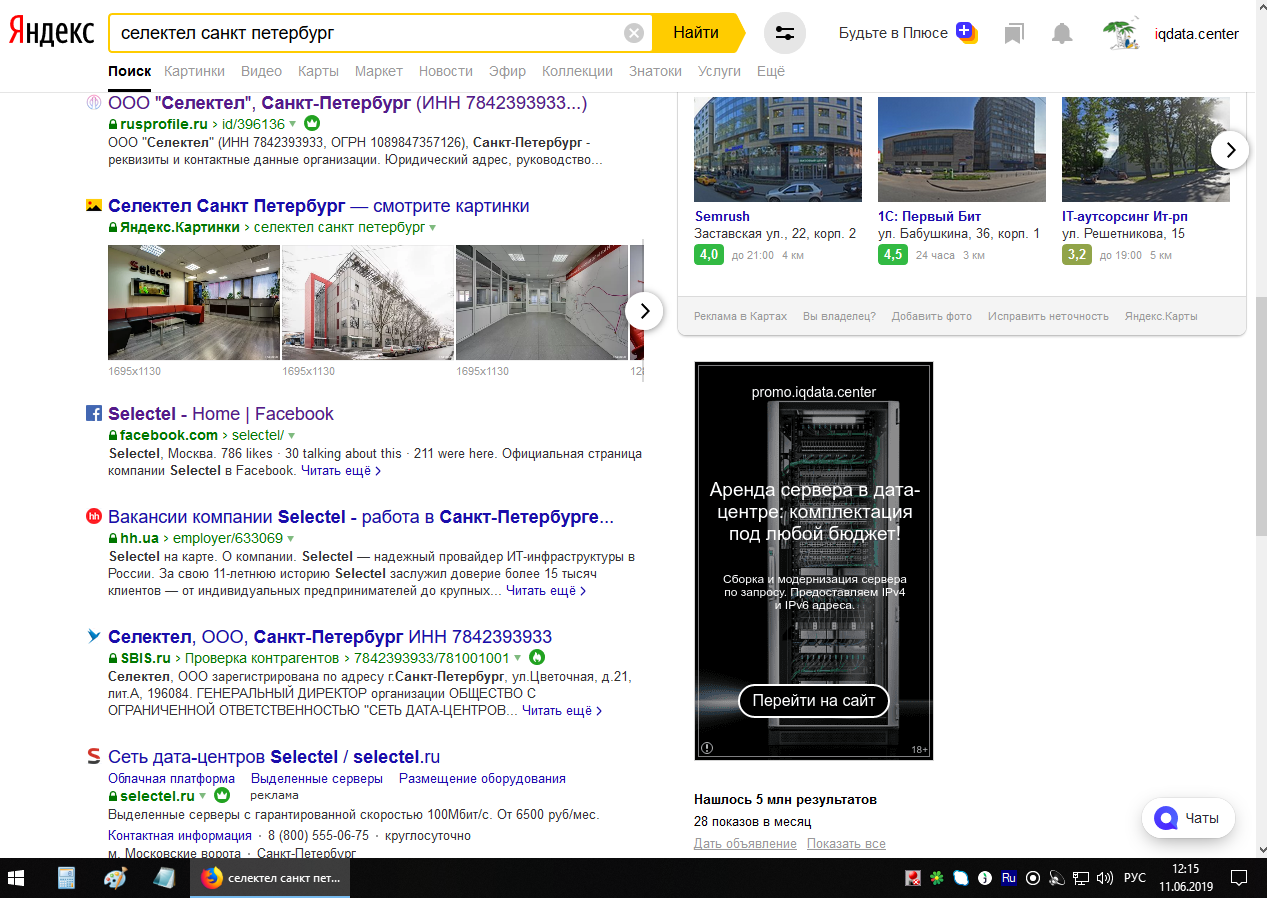Viewport: 1267px width, 898px height.
Task: Click green badge icon next to SBIS.ru result
Action: pyautogui.click(x=536, y=658)
